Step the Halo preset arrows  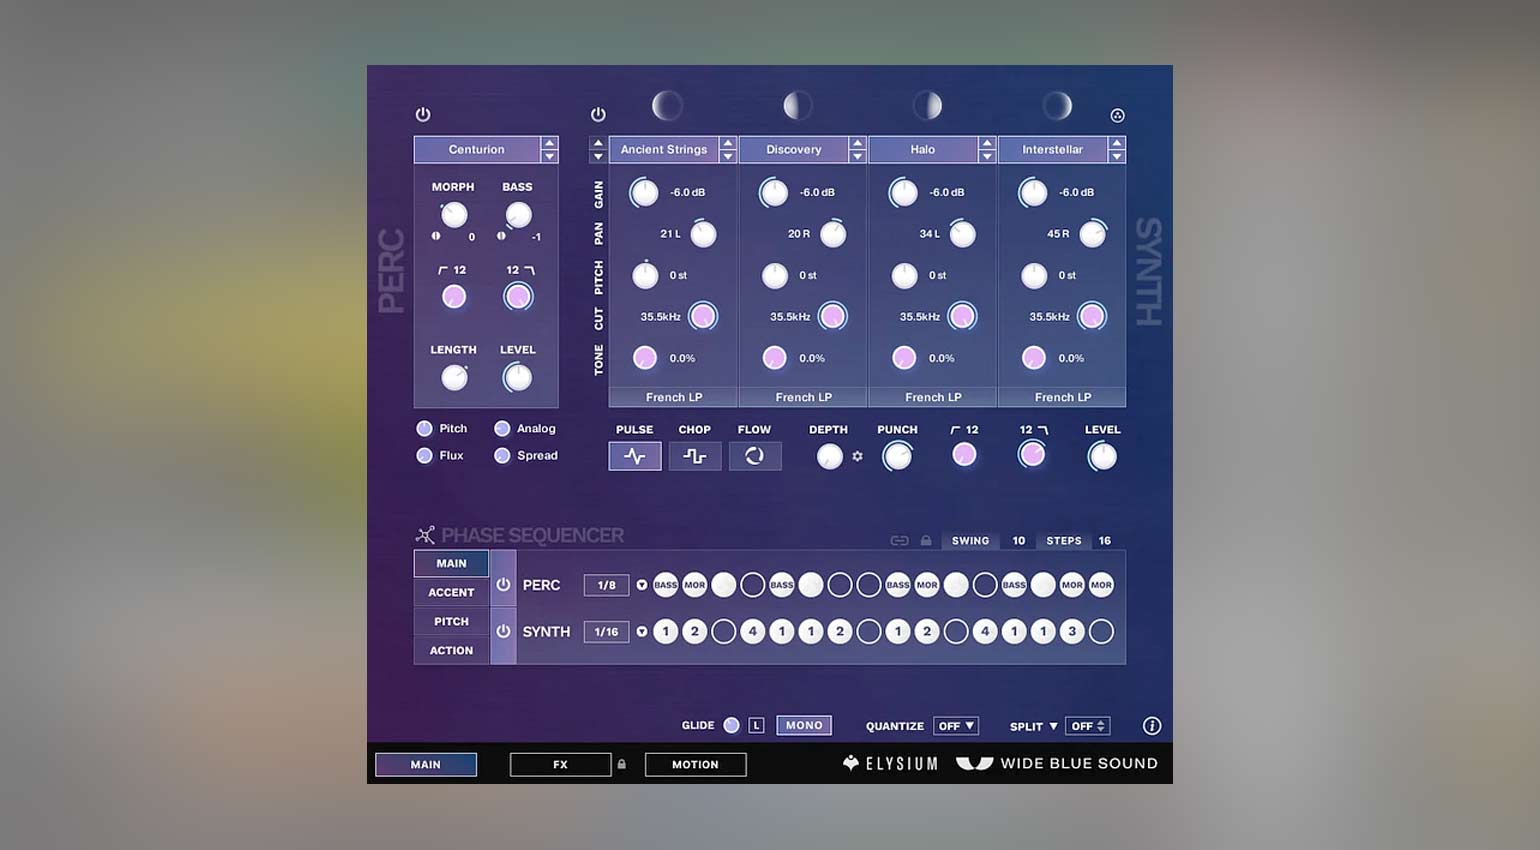pos(987,149)
